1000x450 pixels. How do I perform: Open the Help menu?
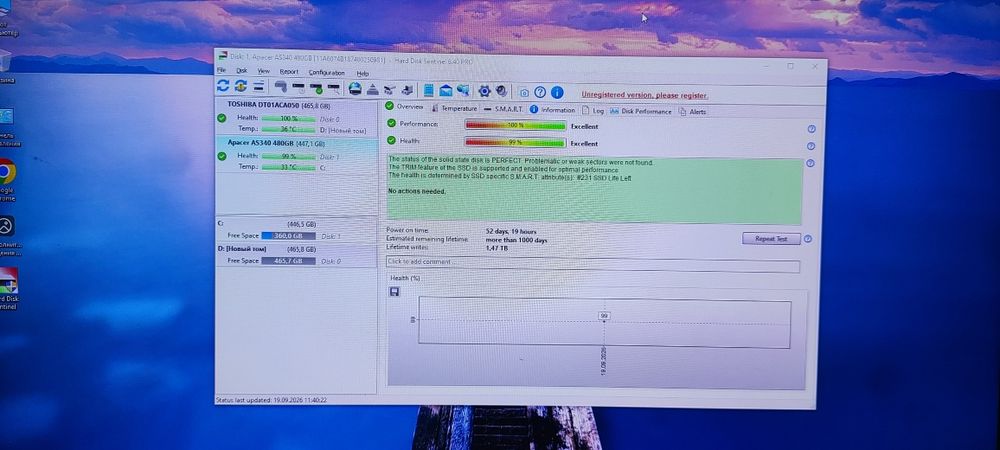point(362,74)
